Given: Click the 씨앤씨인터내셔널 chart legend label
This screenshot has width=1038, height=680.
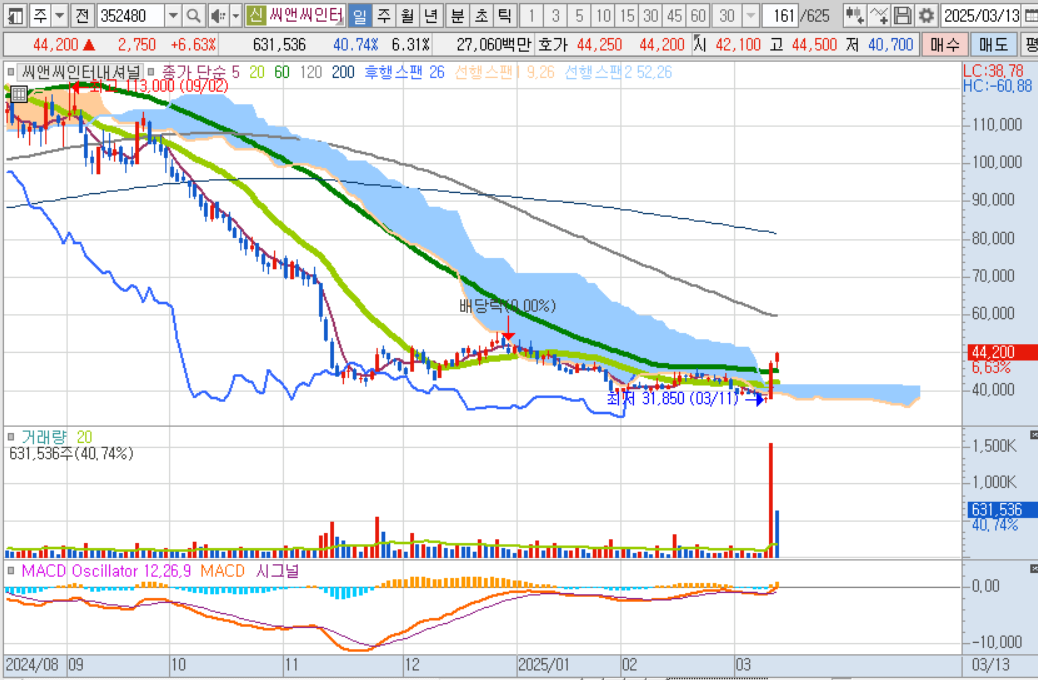Looking at the screenshot, I should (x=80, y=72).
